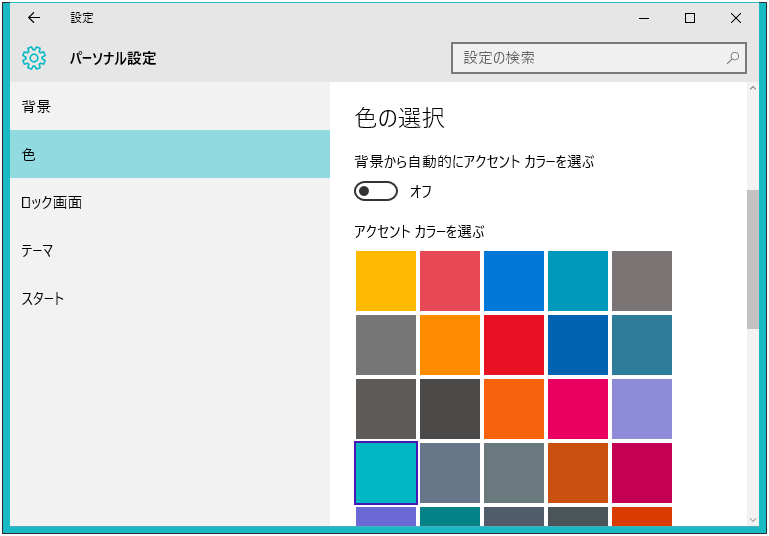Select the 色 sidebar item
Viewport: 769px width, 536px height.
(x=170, y=154)
